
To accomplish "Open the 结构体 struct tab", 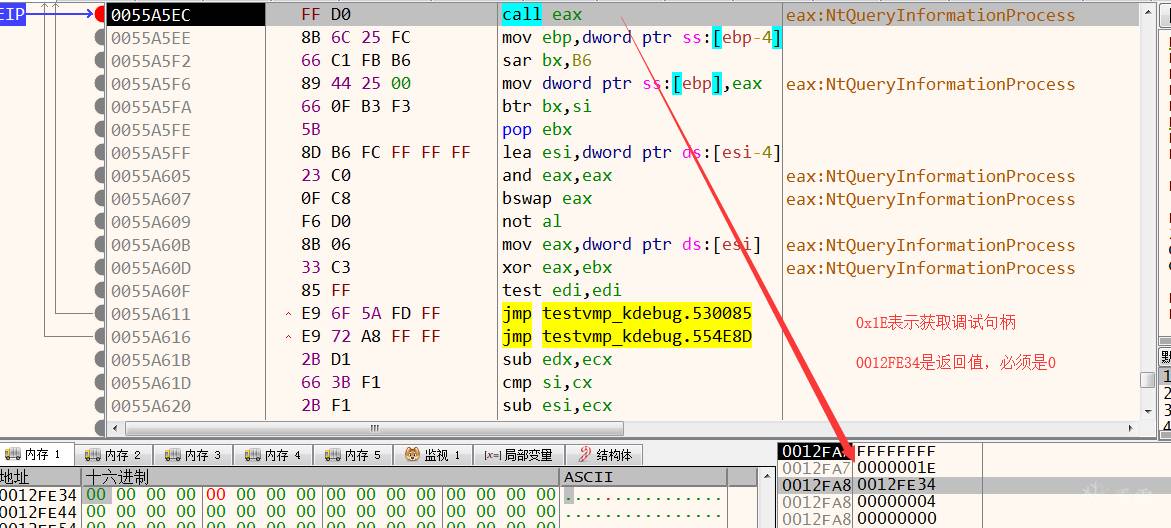I will 604,455.
